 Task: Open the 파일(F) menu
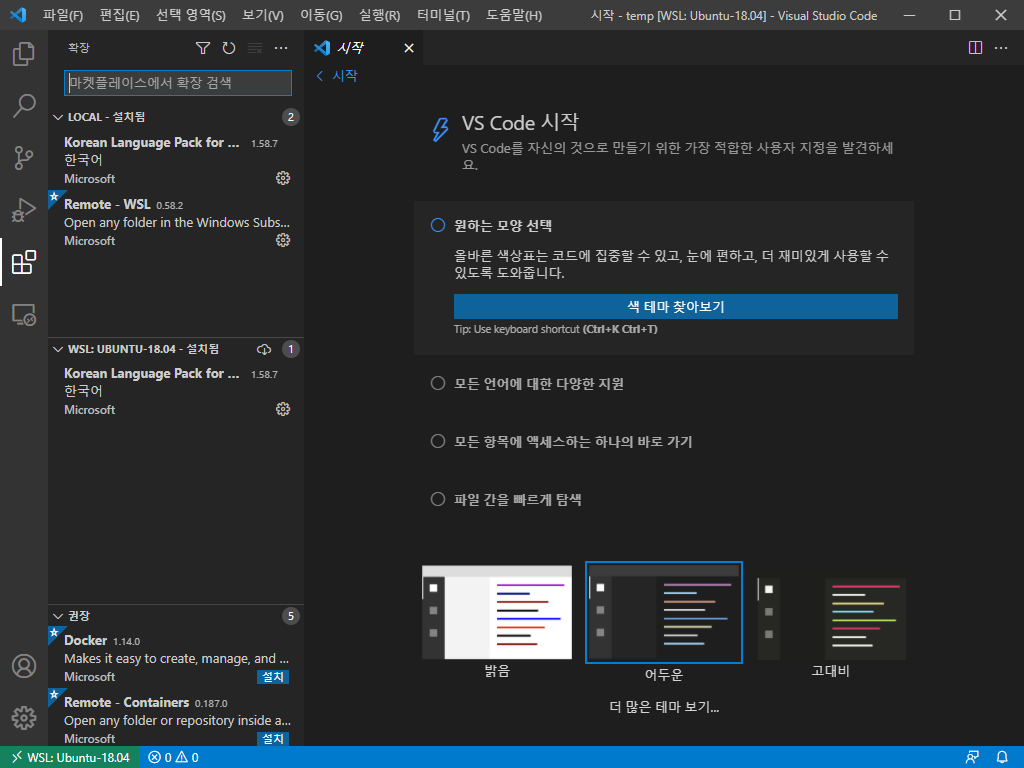point(63,15)
